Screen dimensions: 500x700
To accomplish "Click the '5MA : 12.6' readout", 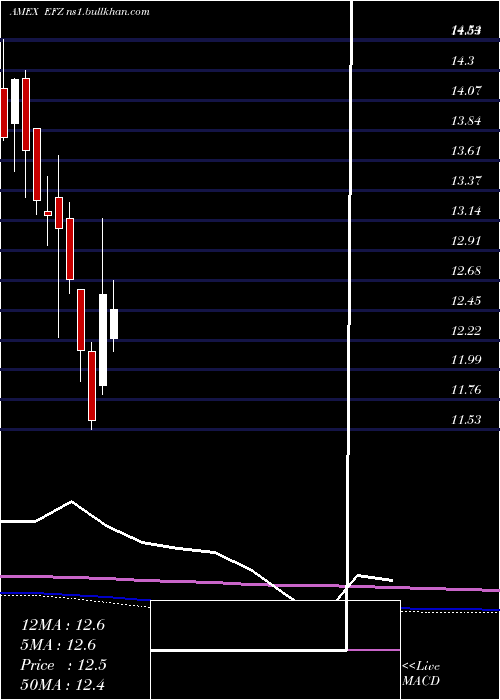I will [58, 645].
